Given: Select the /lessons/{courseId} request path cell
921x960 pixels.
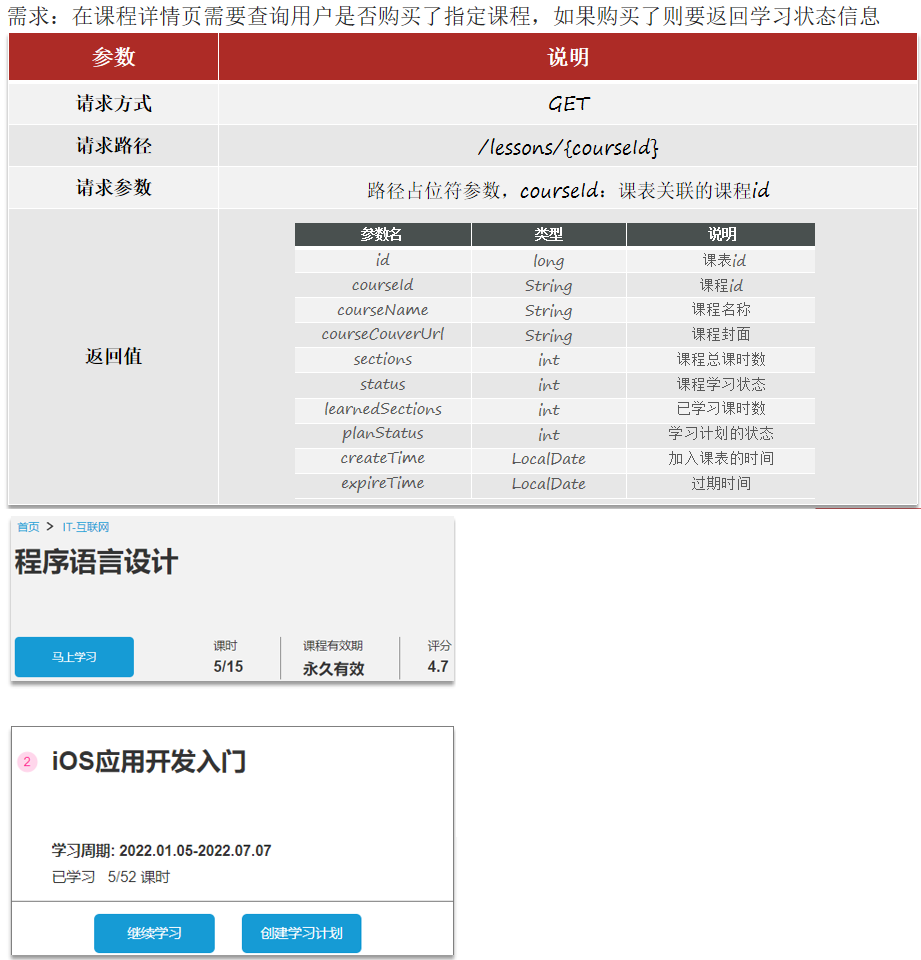Looking at the screenshot, I should coord(568,147).
